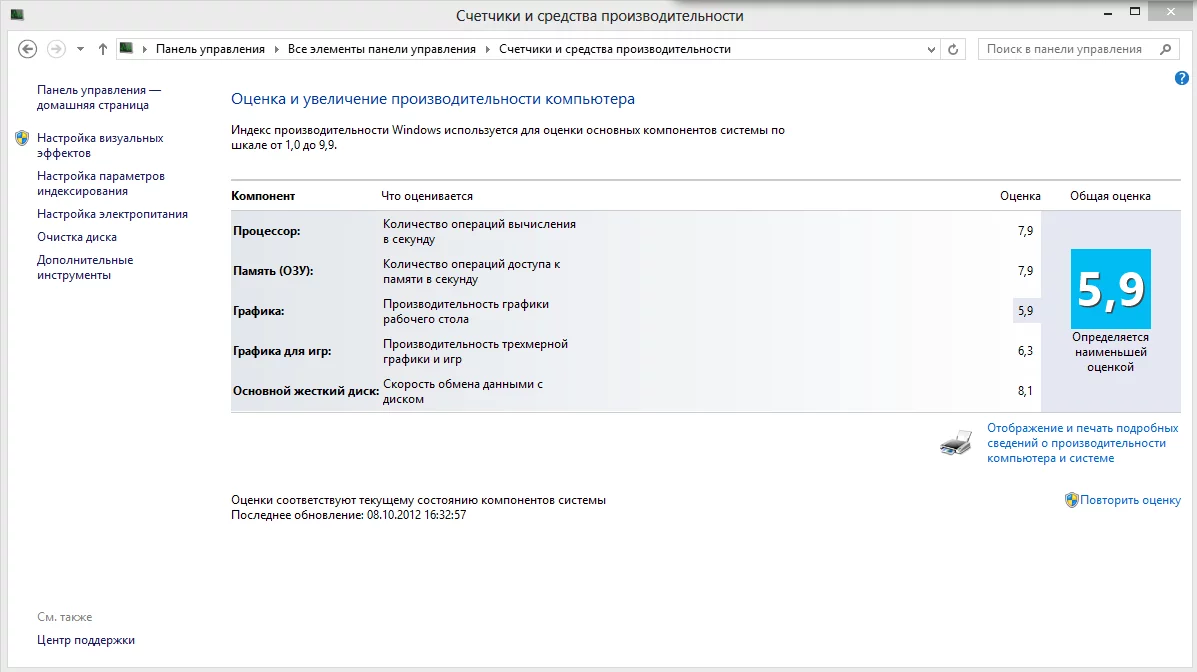1197x672 pixels.
Task: Click the address bar control panel icon
Action: click(x=127, y=48)
